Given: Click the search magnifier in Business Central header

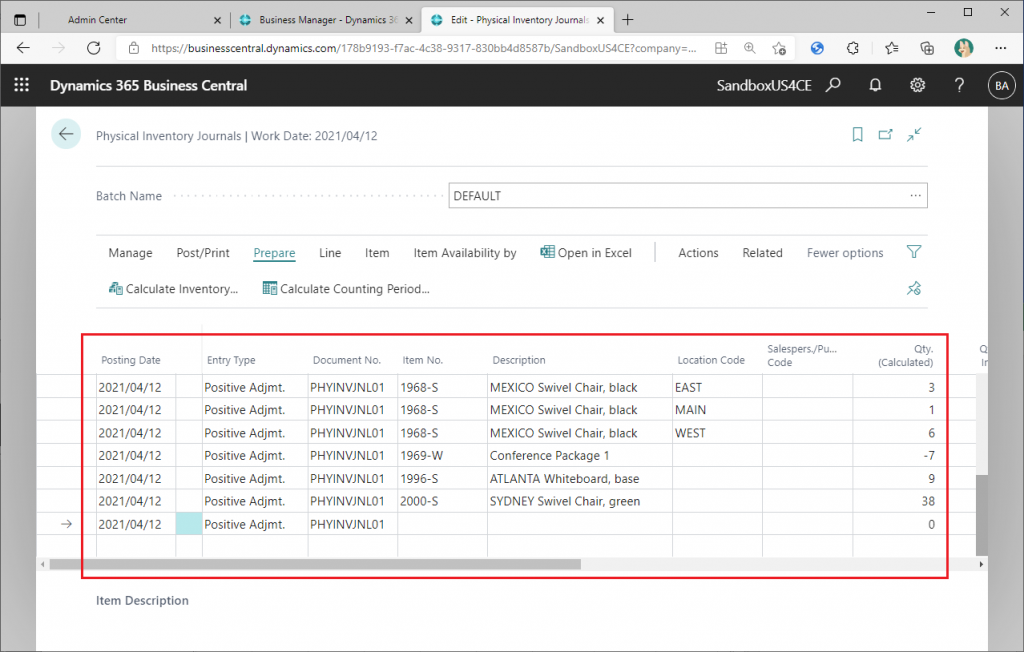Looking at the screenshot, I should [833, 85].
